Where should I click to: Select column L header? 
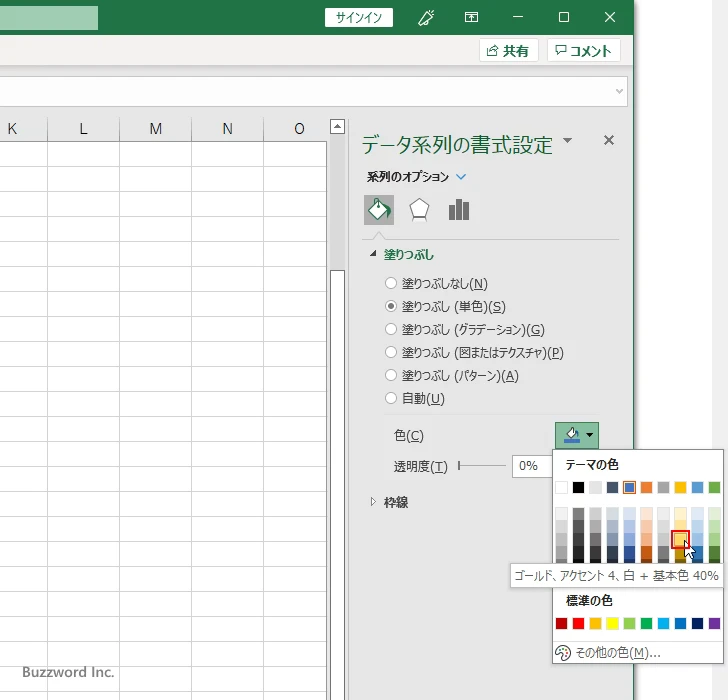tap(84, 129)
